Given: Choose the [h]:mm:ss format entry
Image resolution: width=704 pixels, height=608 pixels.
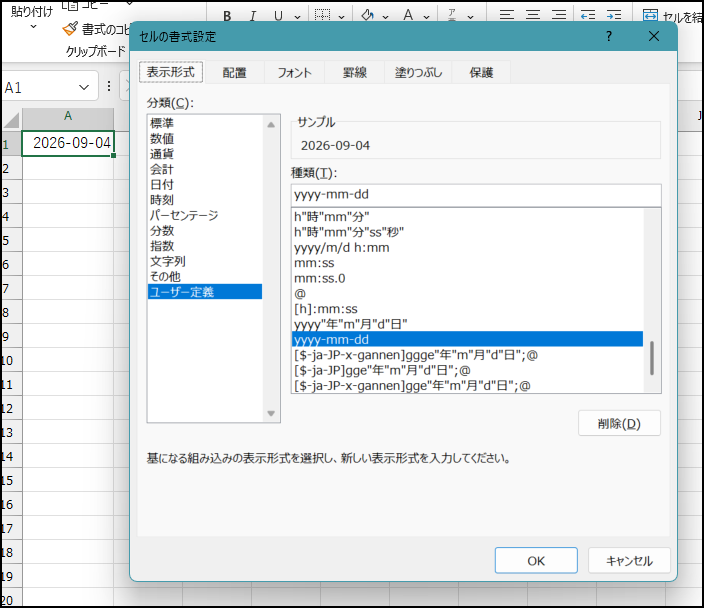Looking at the screenshot, I should pos(467,308).
